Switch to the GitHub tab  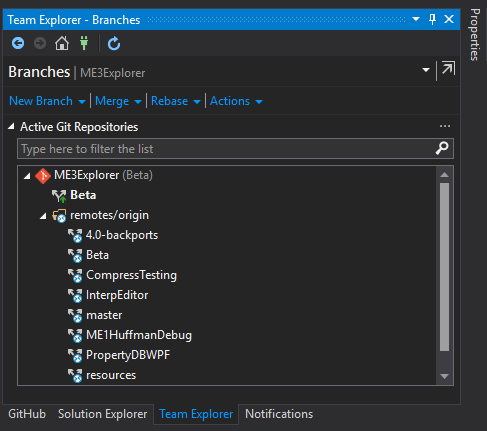27,414
